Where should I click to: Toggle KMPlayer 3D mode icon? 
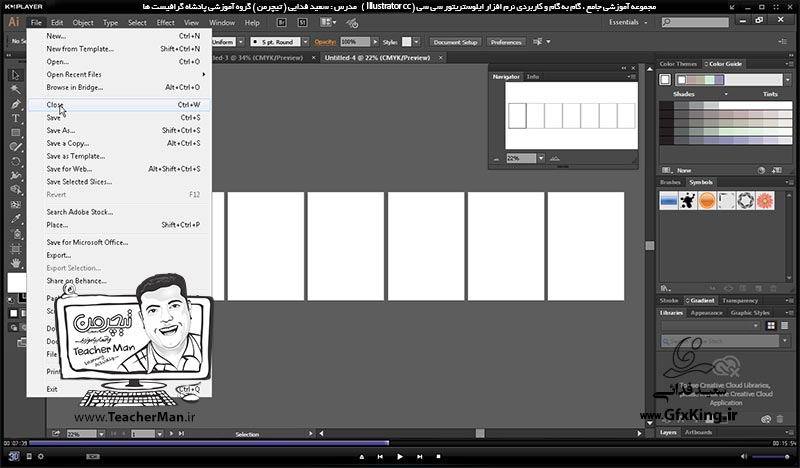(13, 456)
